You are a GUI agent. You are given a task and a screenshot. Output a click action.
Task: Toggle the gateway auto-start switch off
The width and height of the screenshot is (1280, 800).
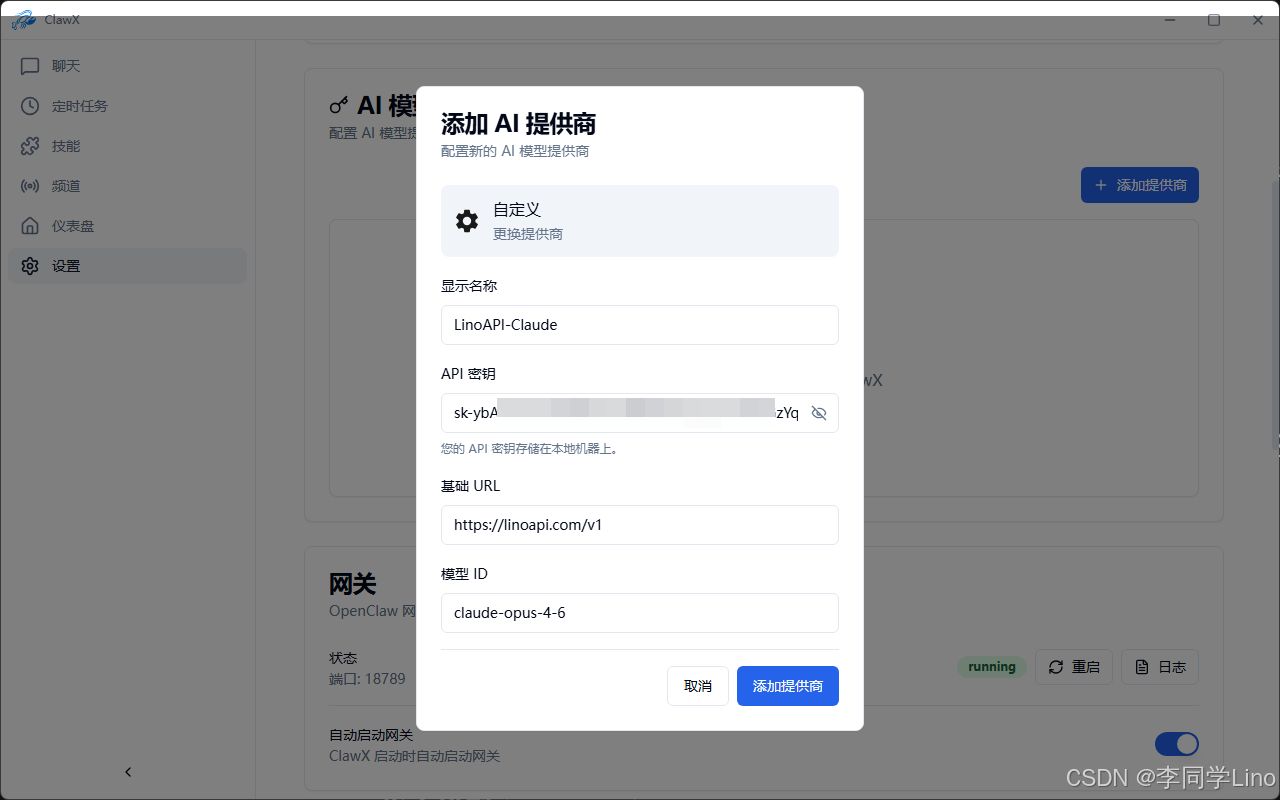(x=1176, y=744)
